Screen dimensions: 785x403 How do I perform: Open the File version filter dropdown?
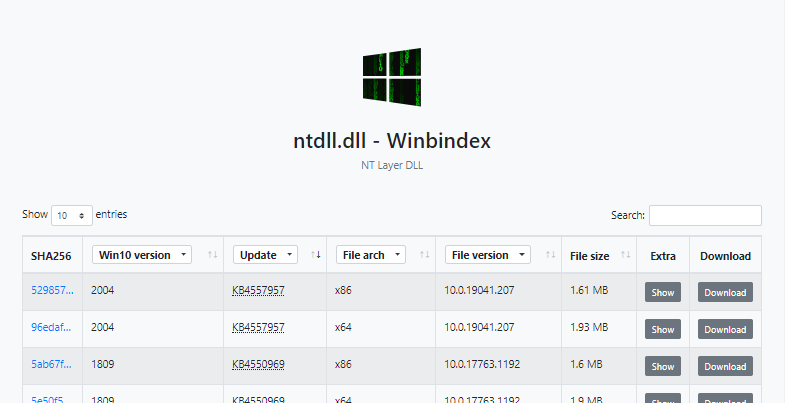pos(488,255)
